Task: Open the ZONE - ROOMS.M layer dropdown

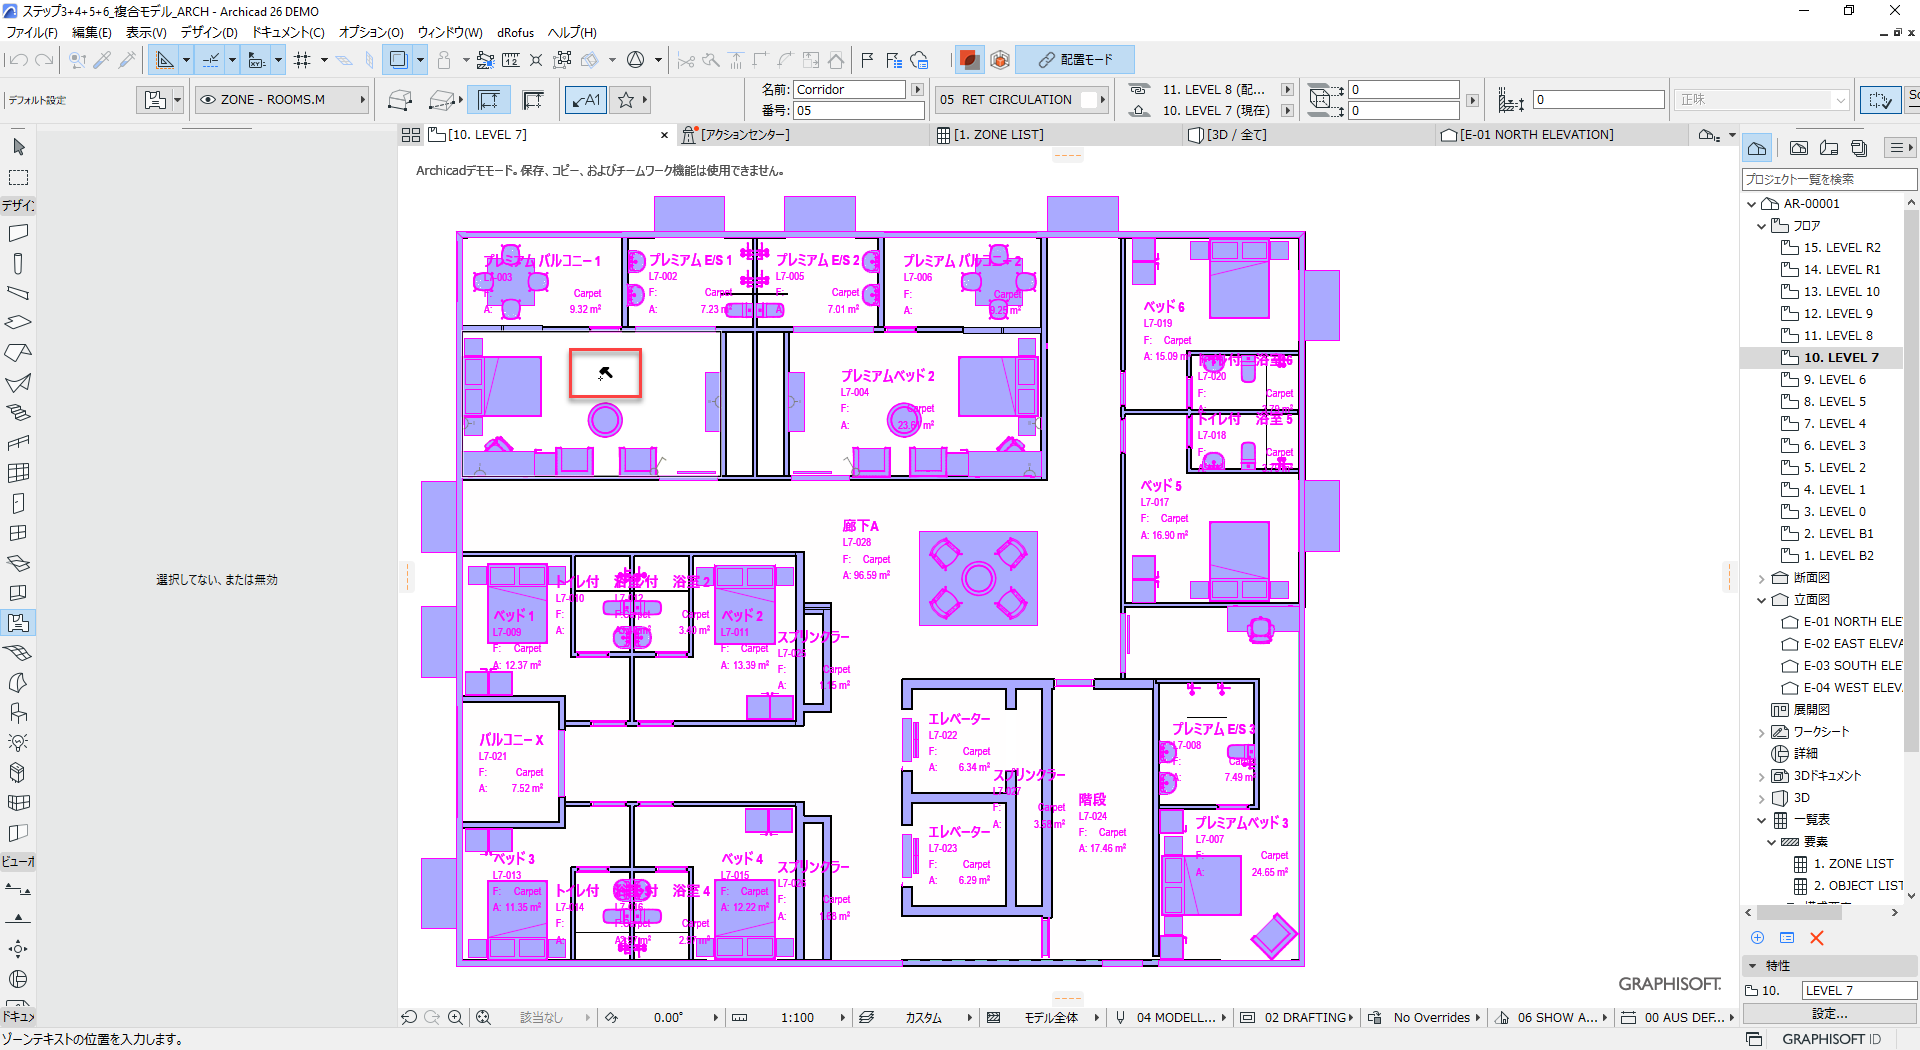Action: 281,100
